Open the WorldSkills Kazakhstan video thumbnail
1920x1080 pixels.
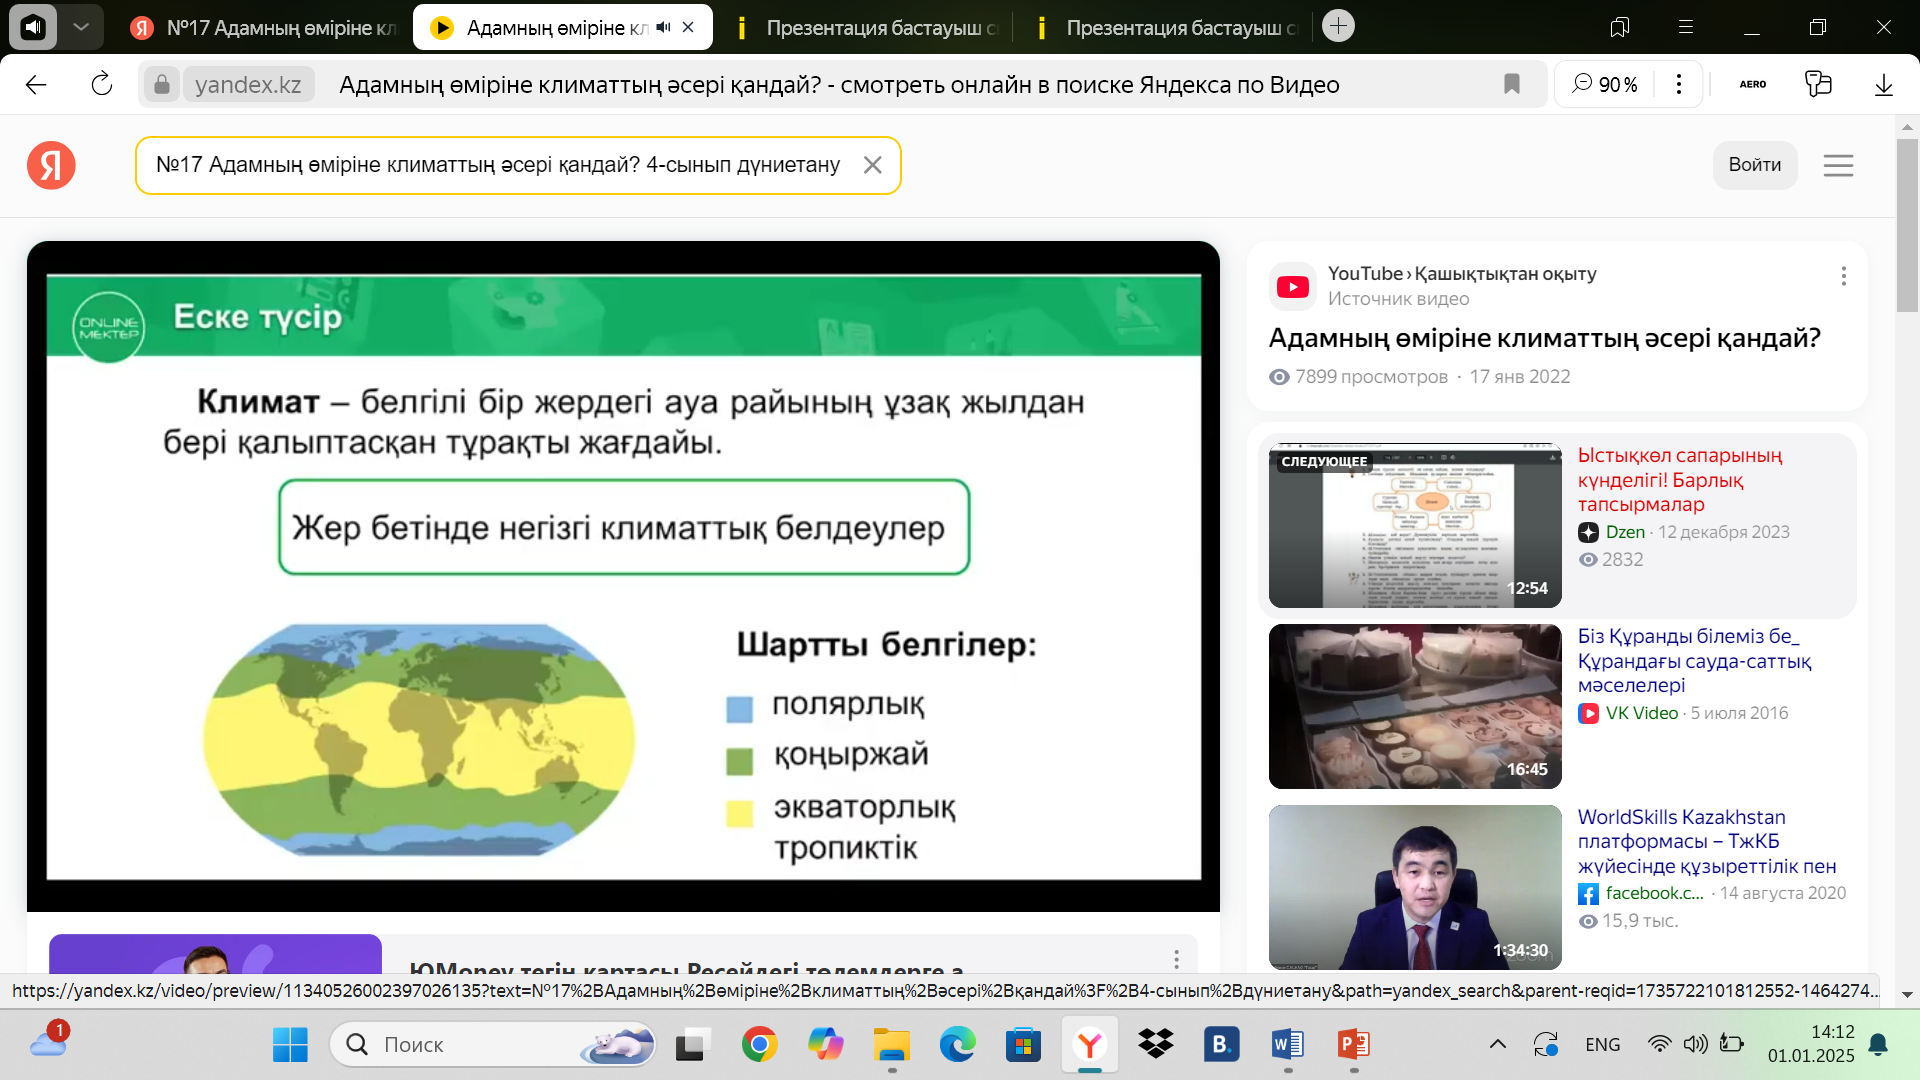(1414, 886)
